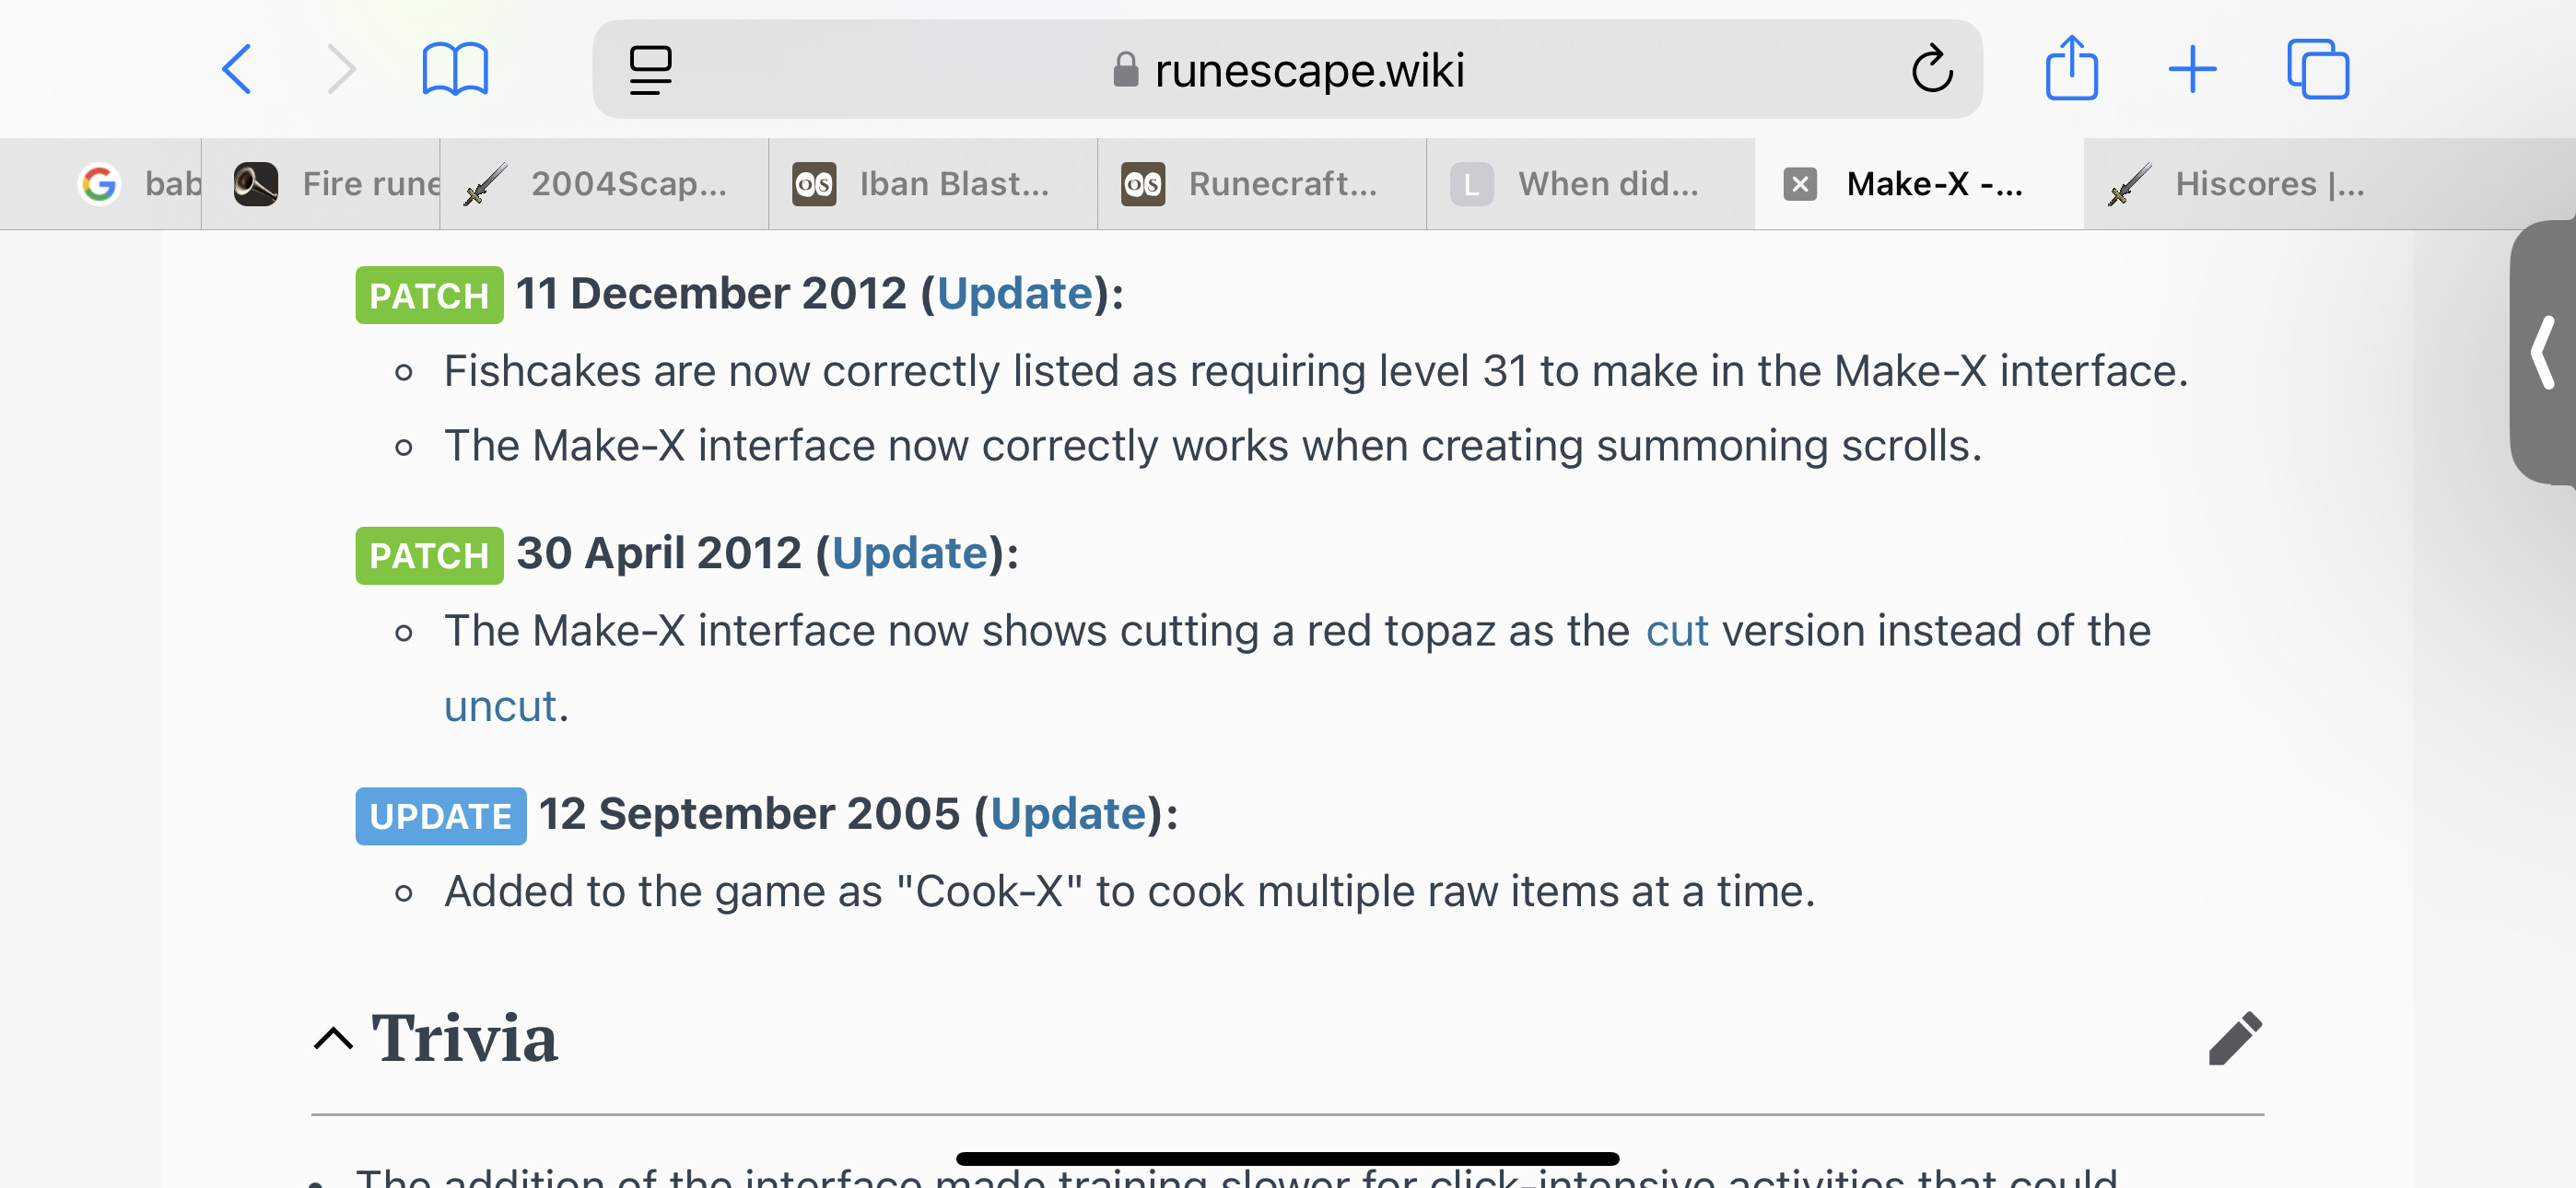Show the tab overview icon

point(2317,69)
